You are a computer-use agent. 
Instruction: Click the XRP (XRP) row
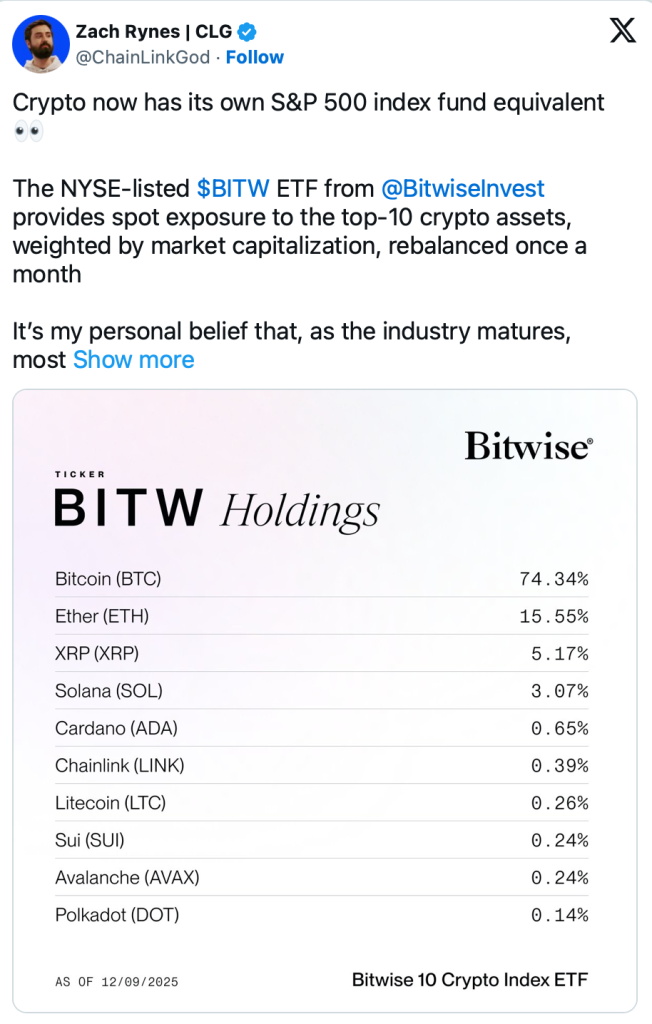[x=321, y=653]
